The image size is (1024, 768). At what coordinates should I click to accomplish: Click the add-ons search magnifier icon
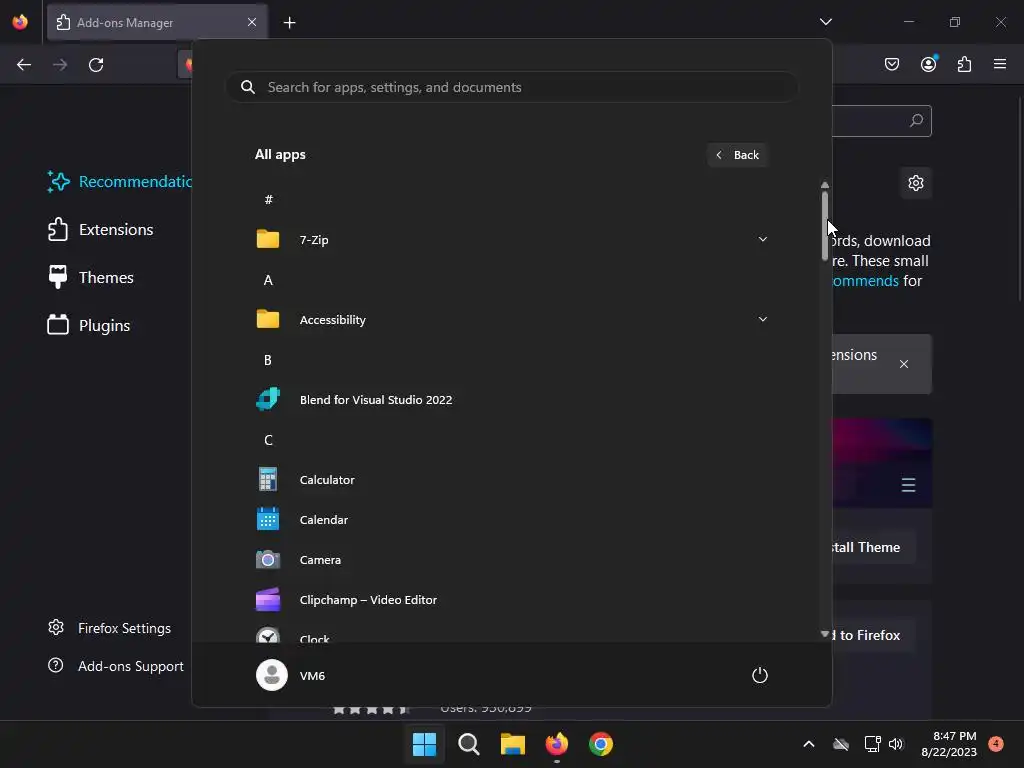pos(916,121)
